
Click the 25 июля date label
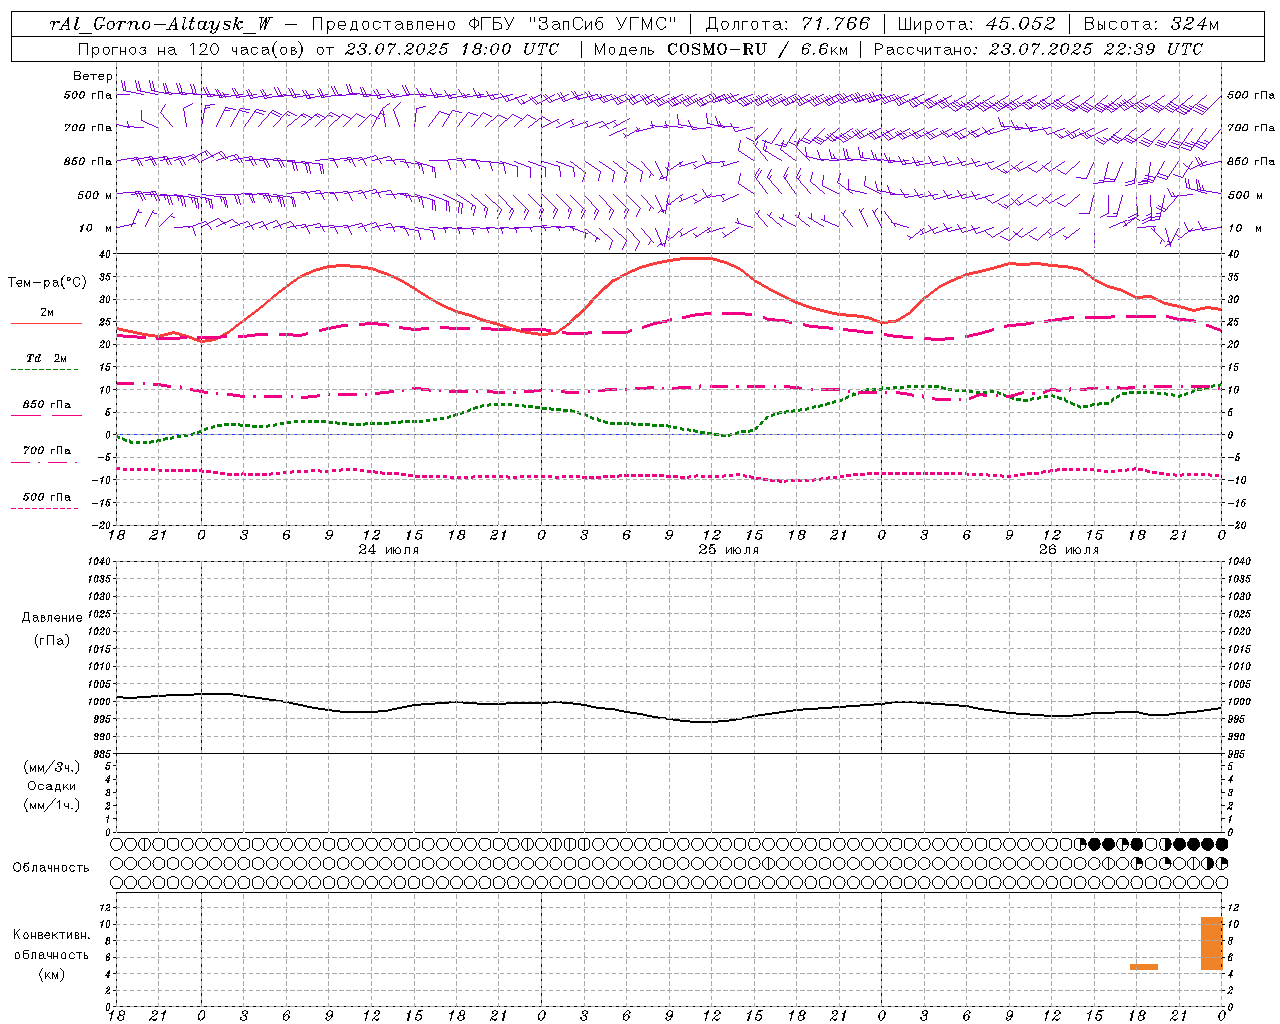(x=728, y=550)
